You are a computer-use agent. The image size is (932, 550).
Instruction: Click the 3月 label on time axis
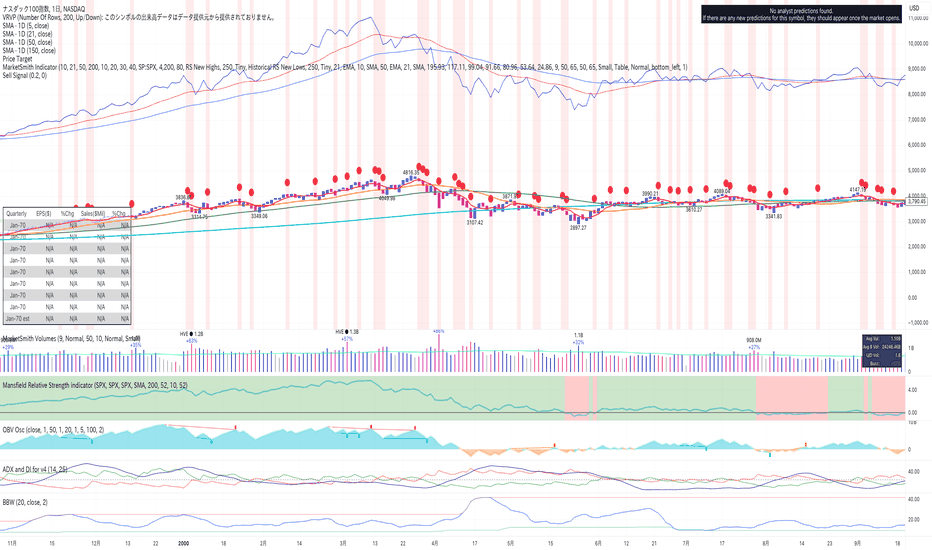coord(343,543)
